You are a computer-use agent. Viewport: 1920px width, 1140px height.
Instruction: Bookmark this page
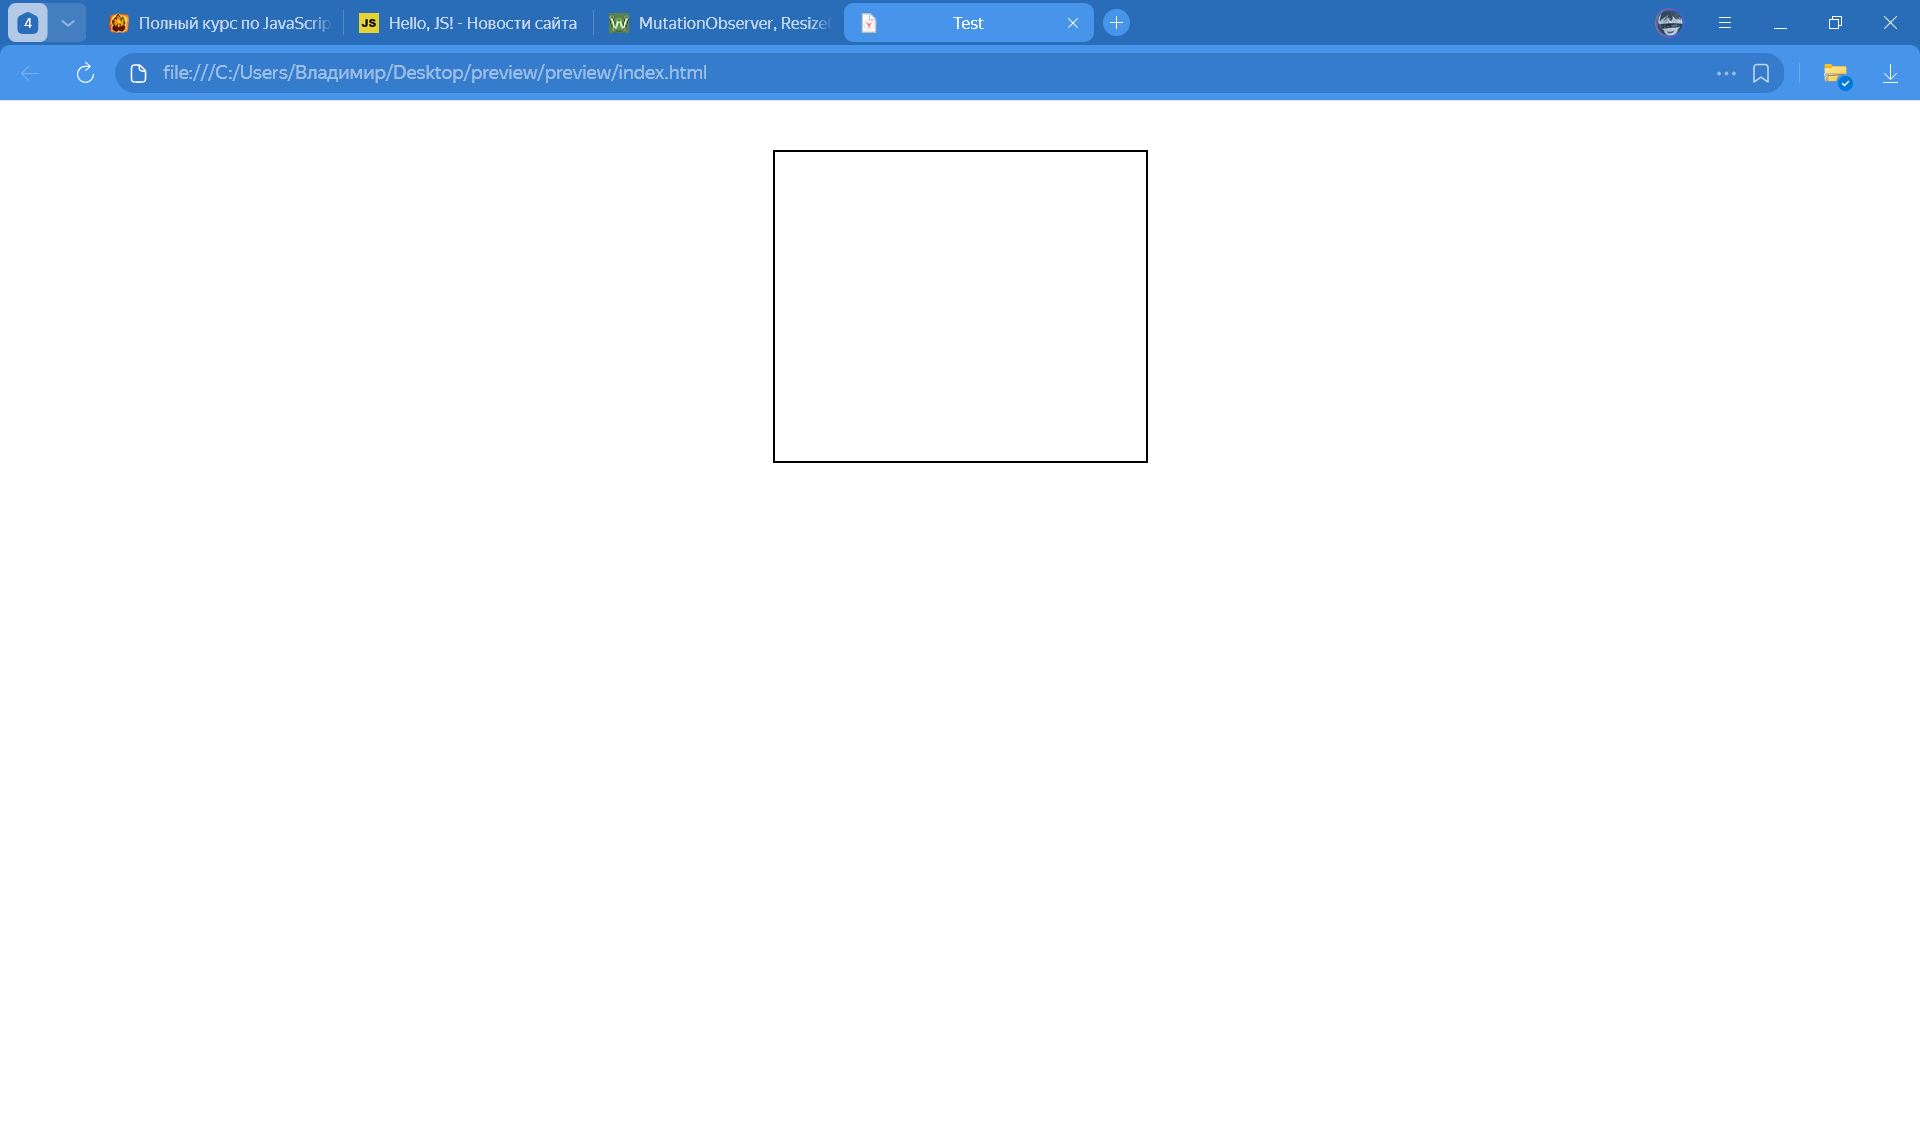click(1761, 73)
